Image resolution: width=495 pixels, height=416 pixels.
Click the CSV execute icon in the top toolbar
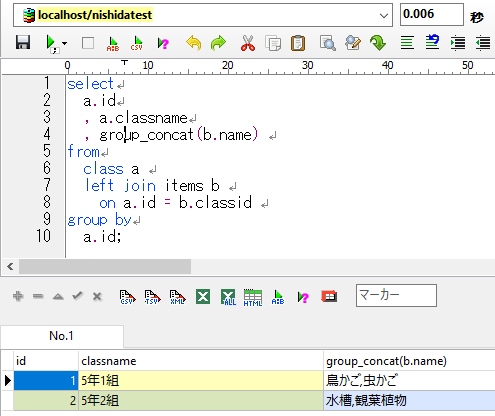[x=137, y=43]
